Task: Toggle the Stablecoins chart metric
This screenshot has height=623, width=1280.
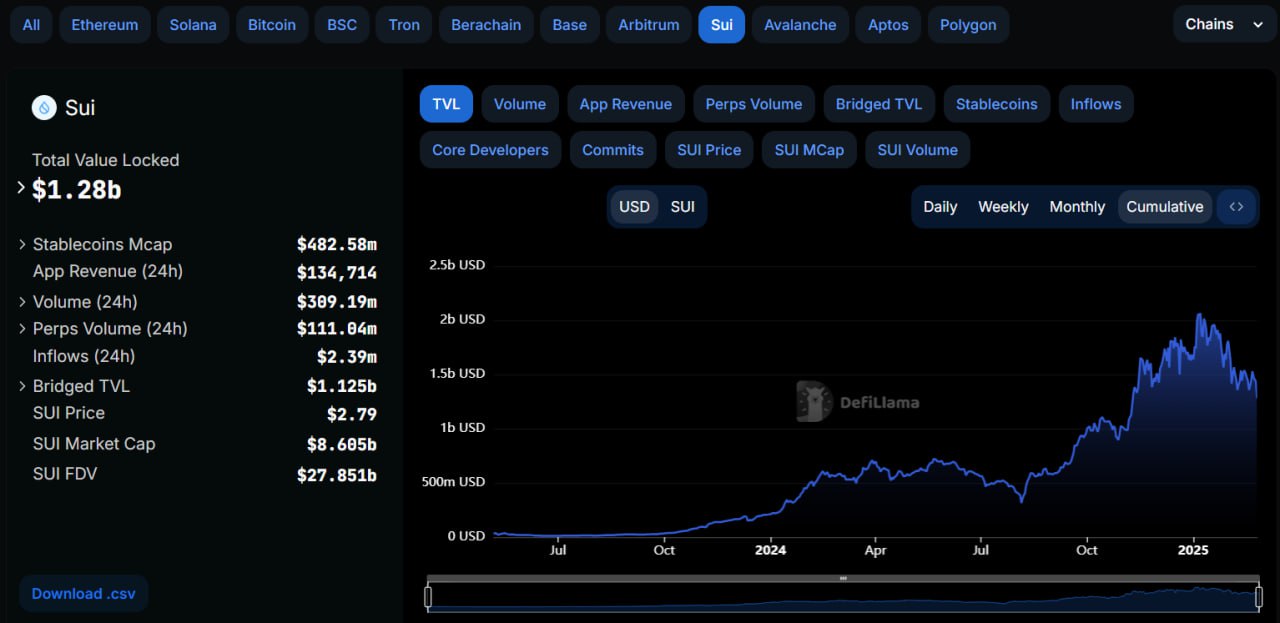Action: click(x=997, y=104)
